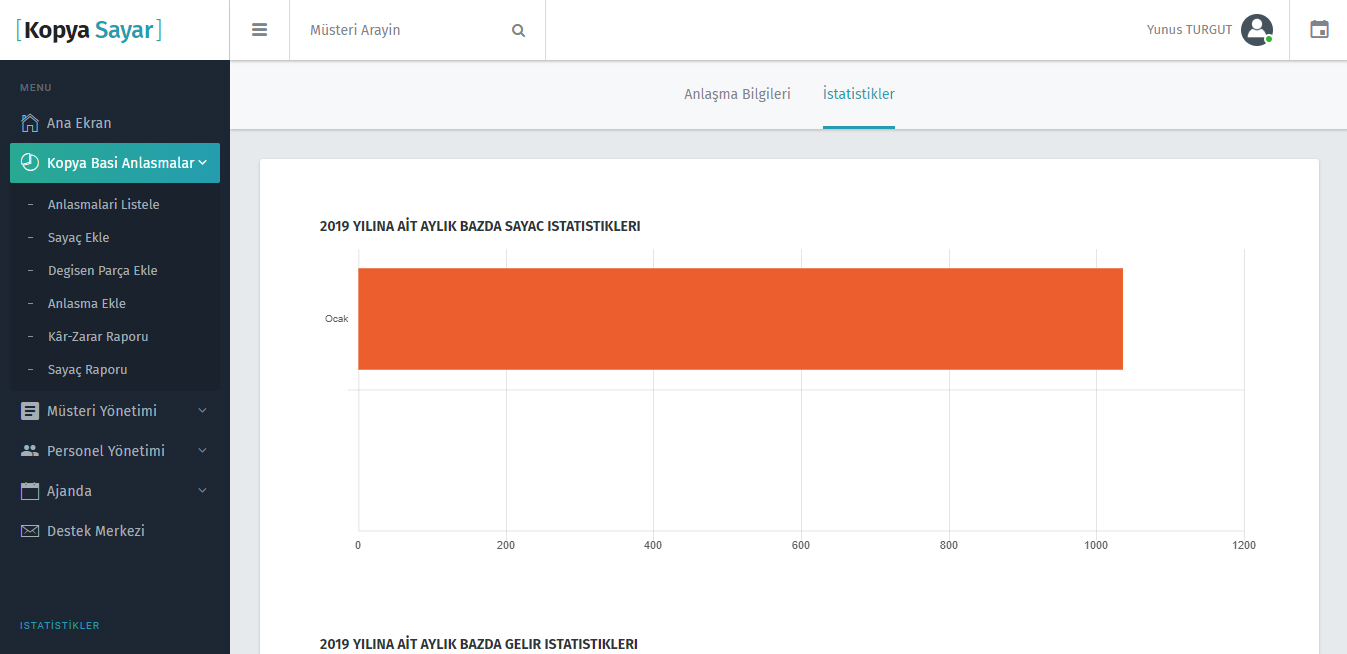This screenshot has height=654, width=1347.
Task: Click the Ana Ekran home icon
Action: pyautogui.click(x=30, y=123)
